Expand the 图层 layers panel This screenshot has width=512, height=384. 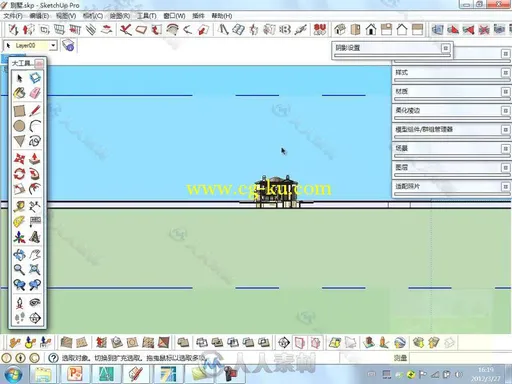coord(506,167)
